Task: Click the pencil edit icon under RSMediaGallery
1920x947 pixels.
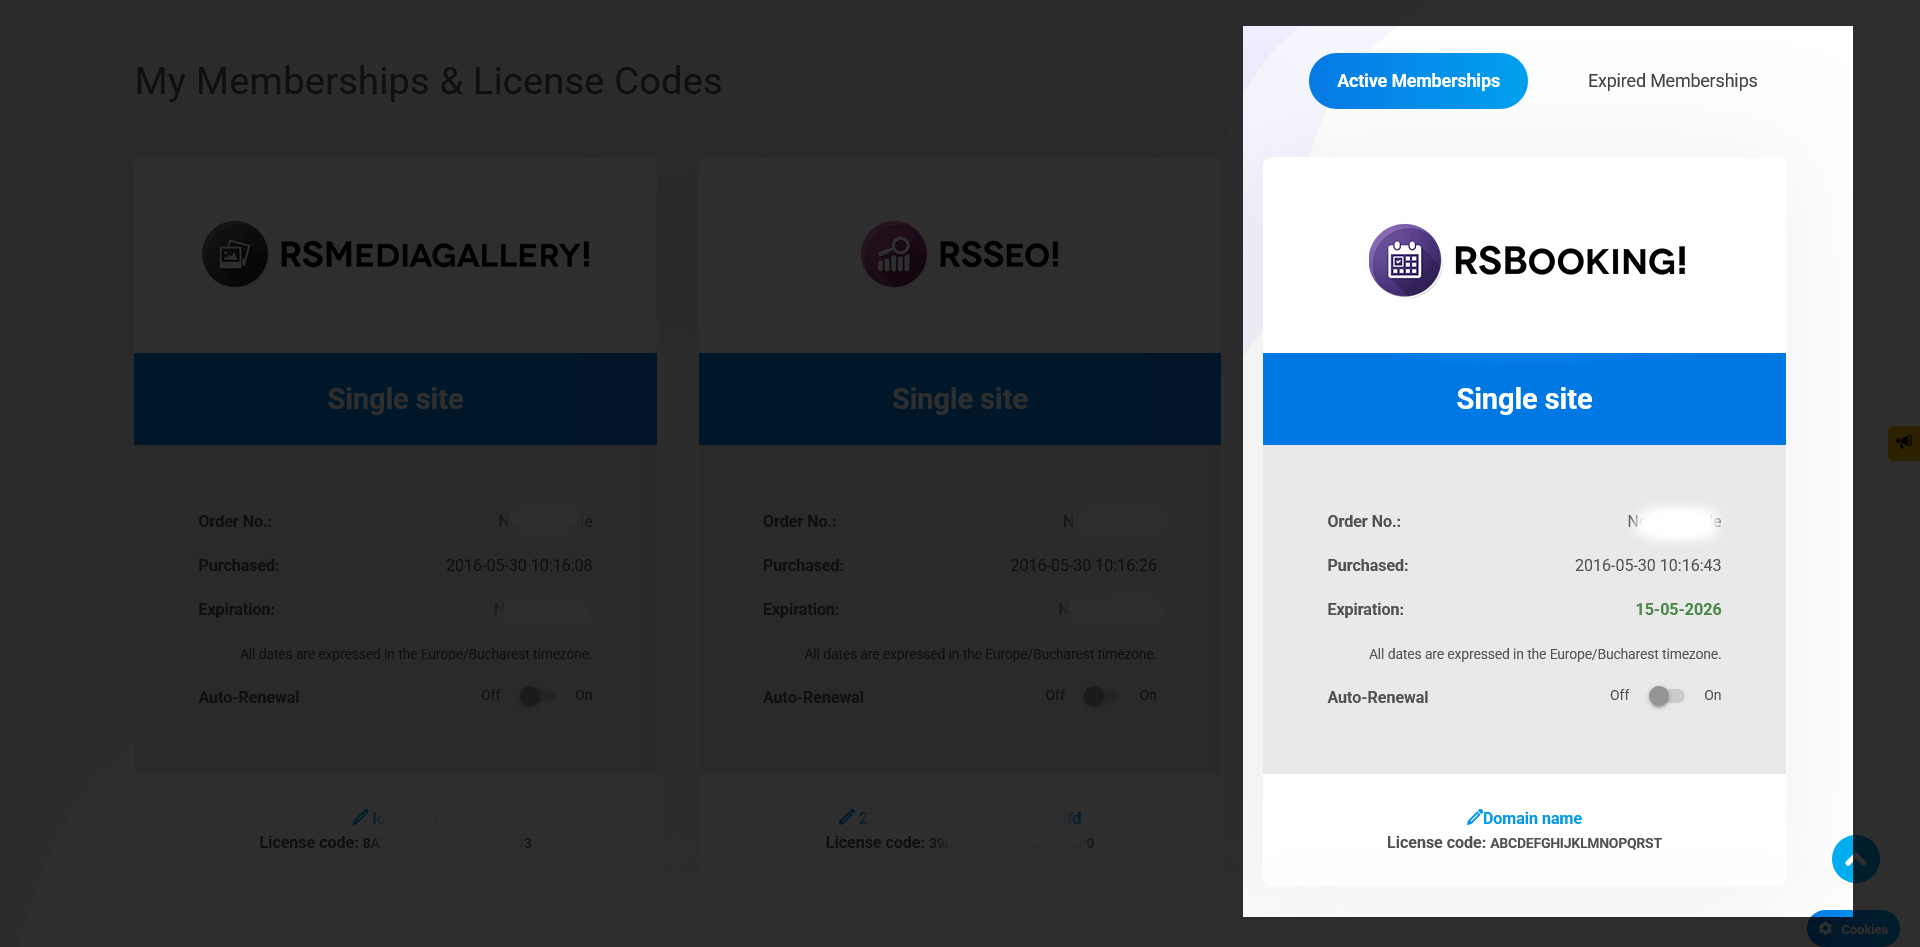Action: click(360, 817)
